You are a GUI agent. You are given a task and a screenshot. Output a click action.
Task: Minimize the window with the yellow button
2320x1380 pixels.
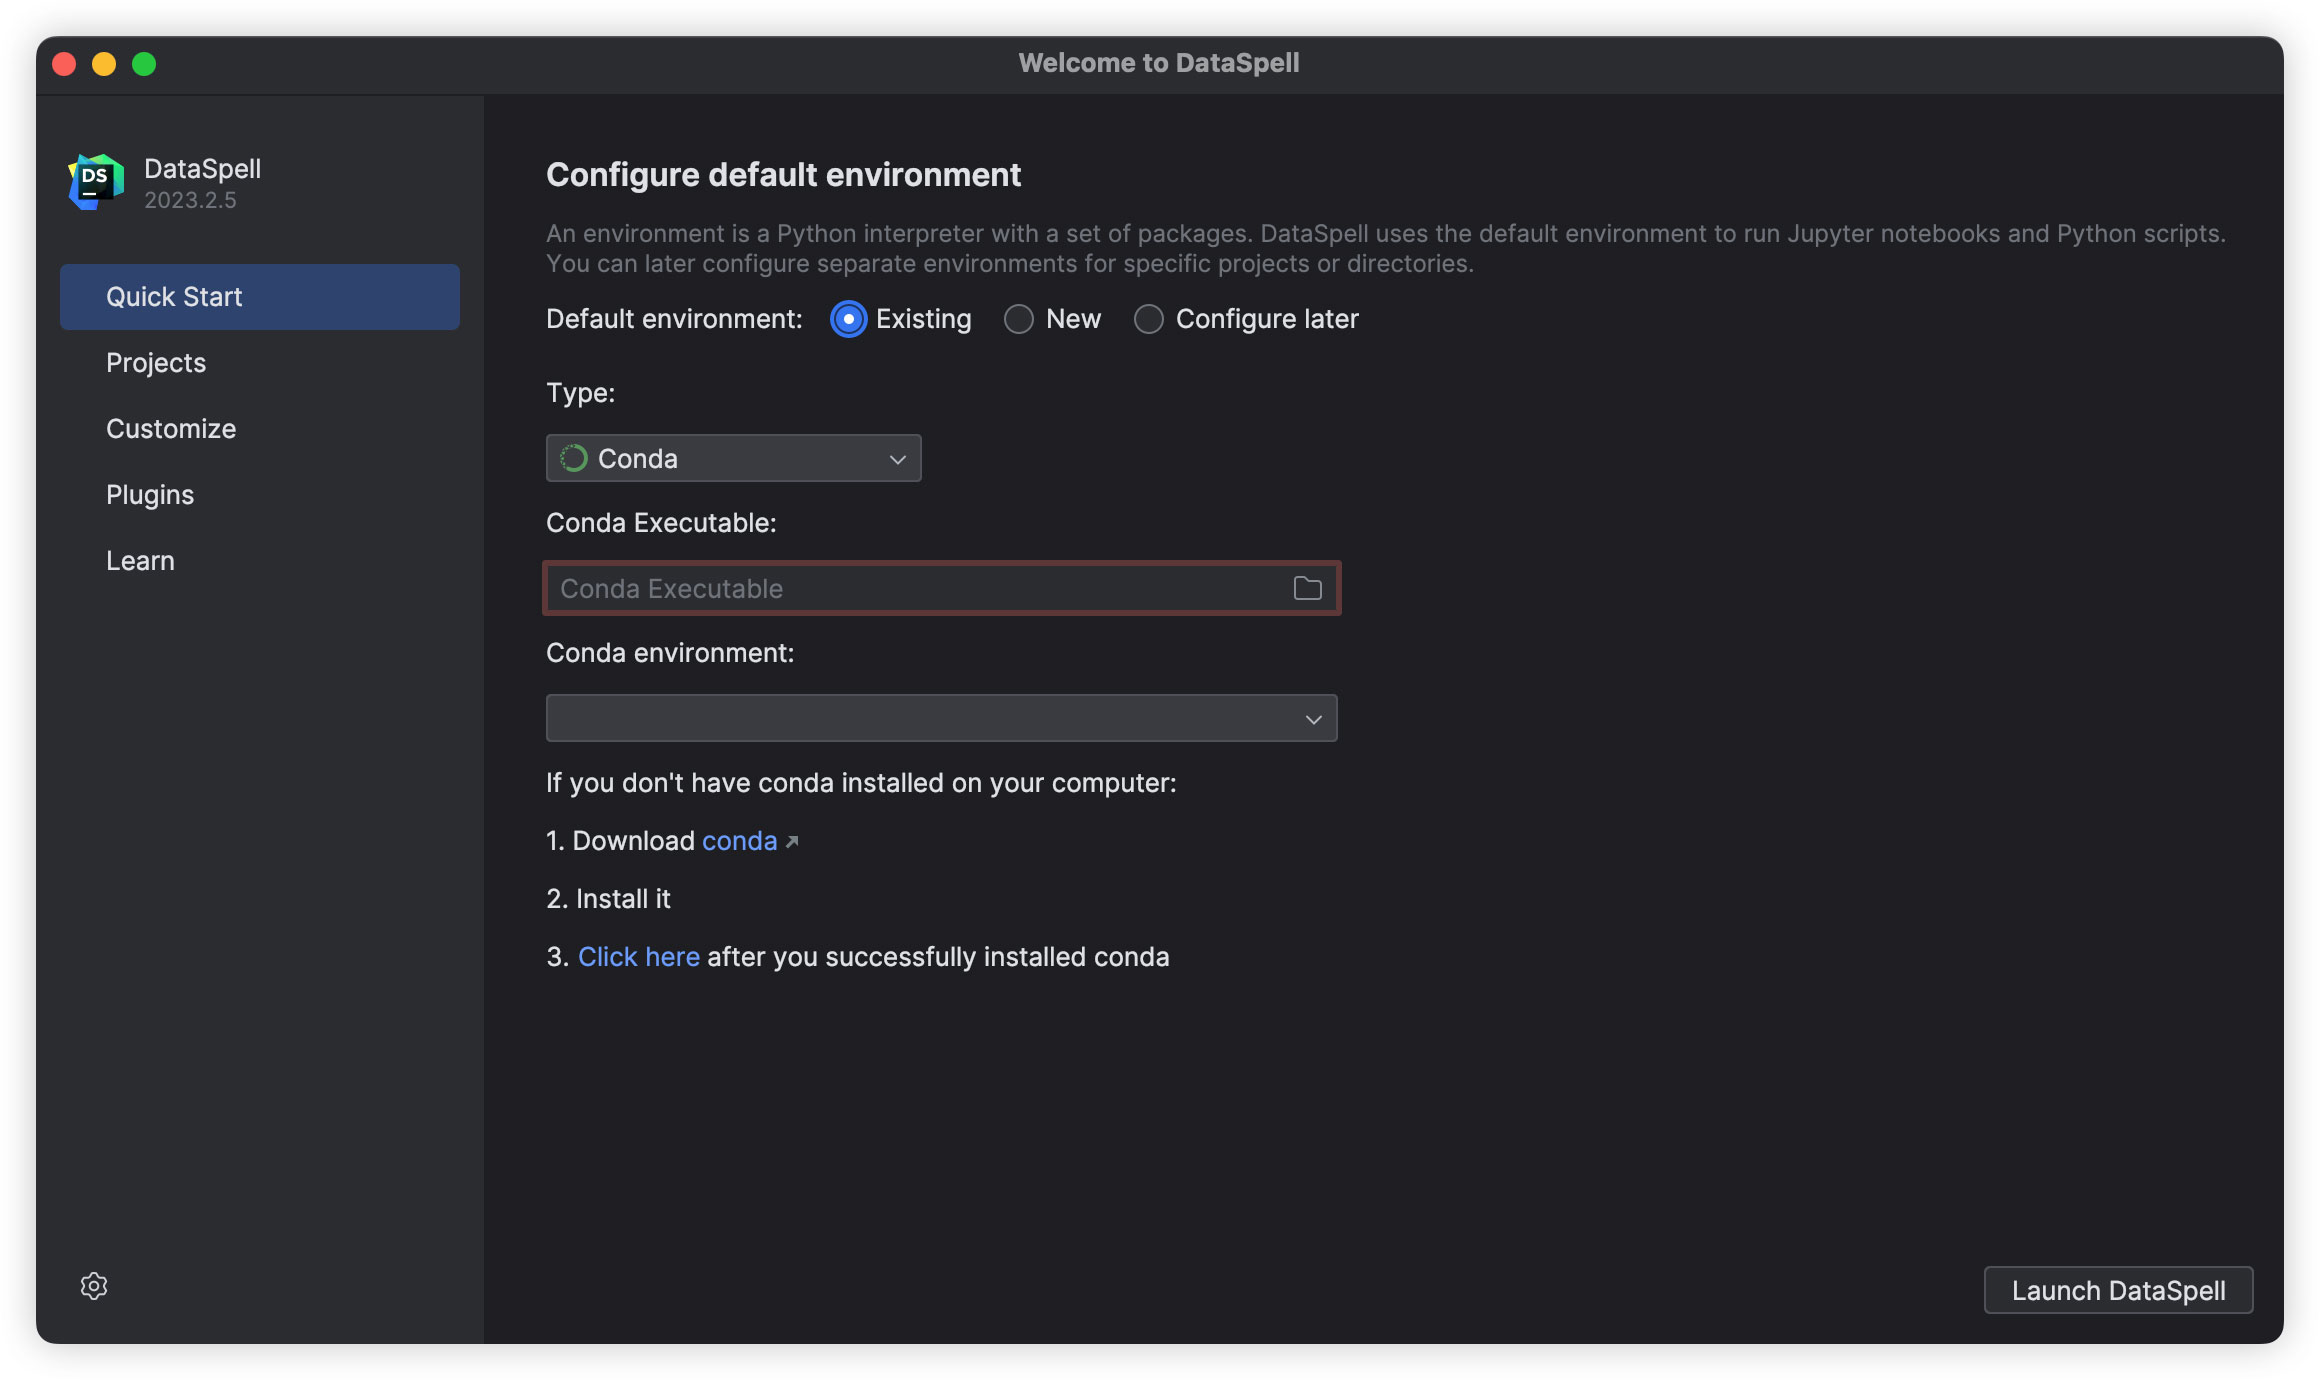tap(104, 64)
